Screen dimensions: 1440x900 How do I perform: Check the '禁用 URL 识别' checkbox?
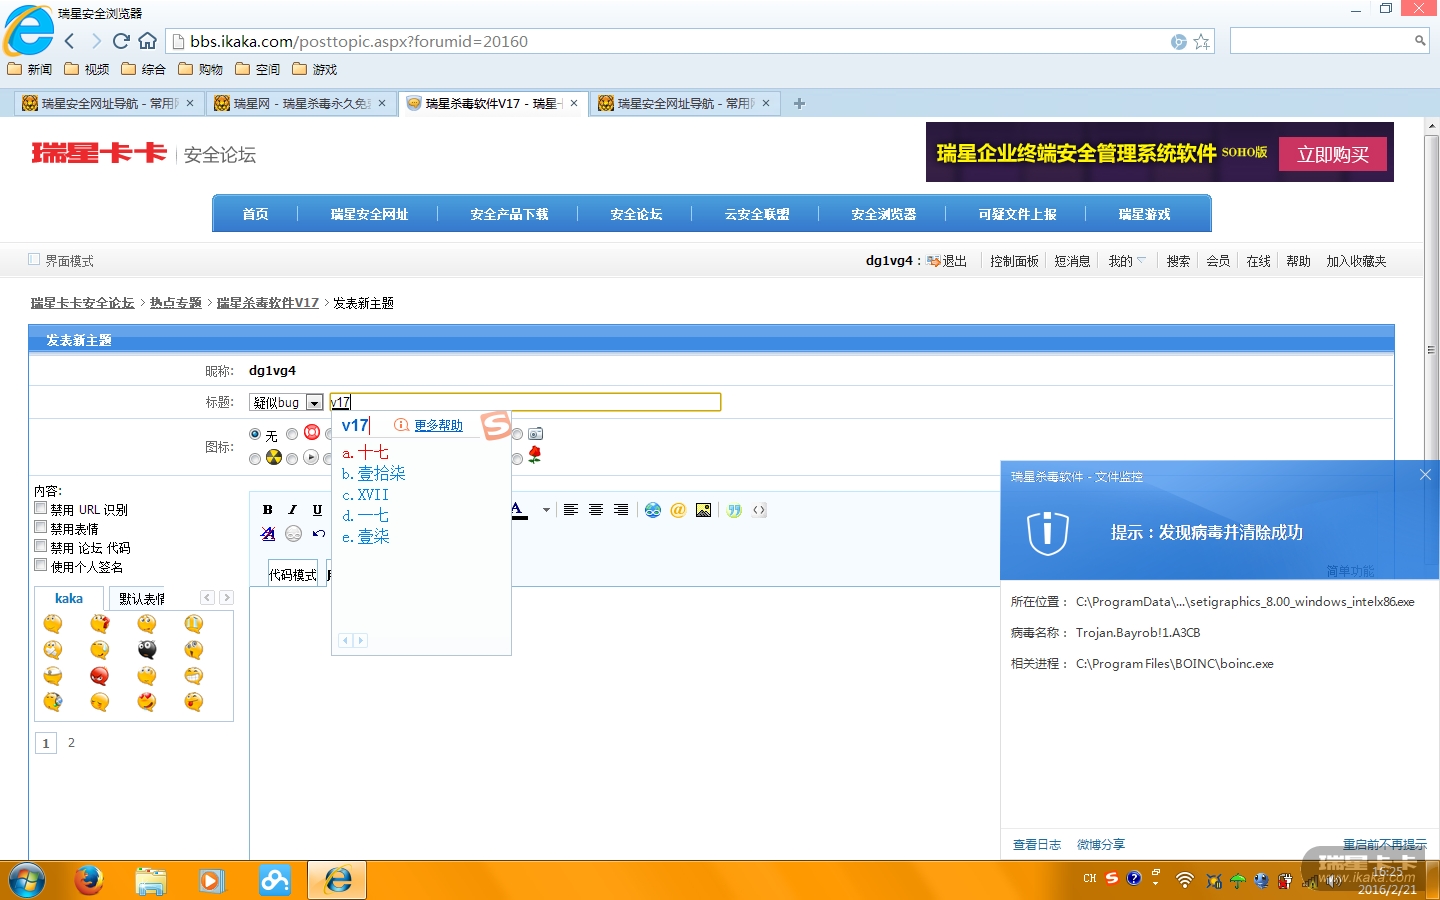pos(41,508)
